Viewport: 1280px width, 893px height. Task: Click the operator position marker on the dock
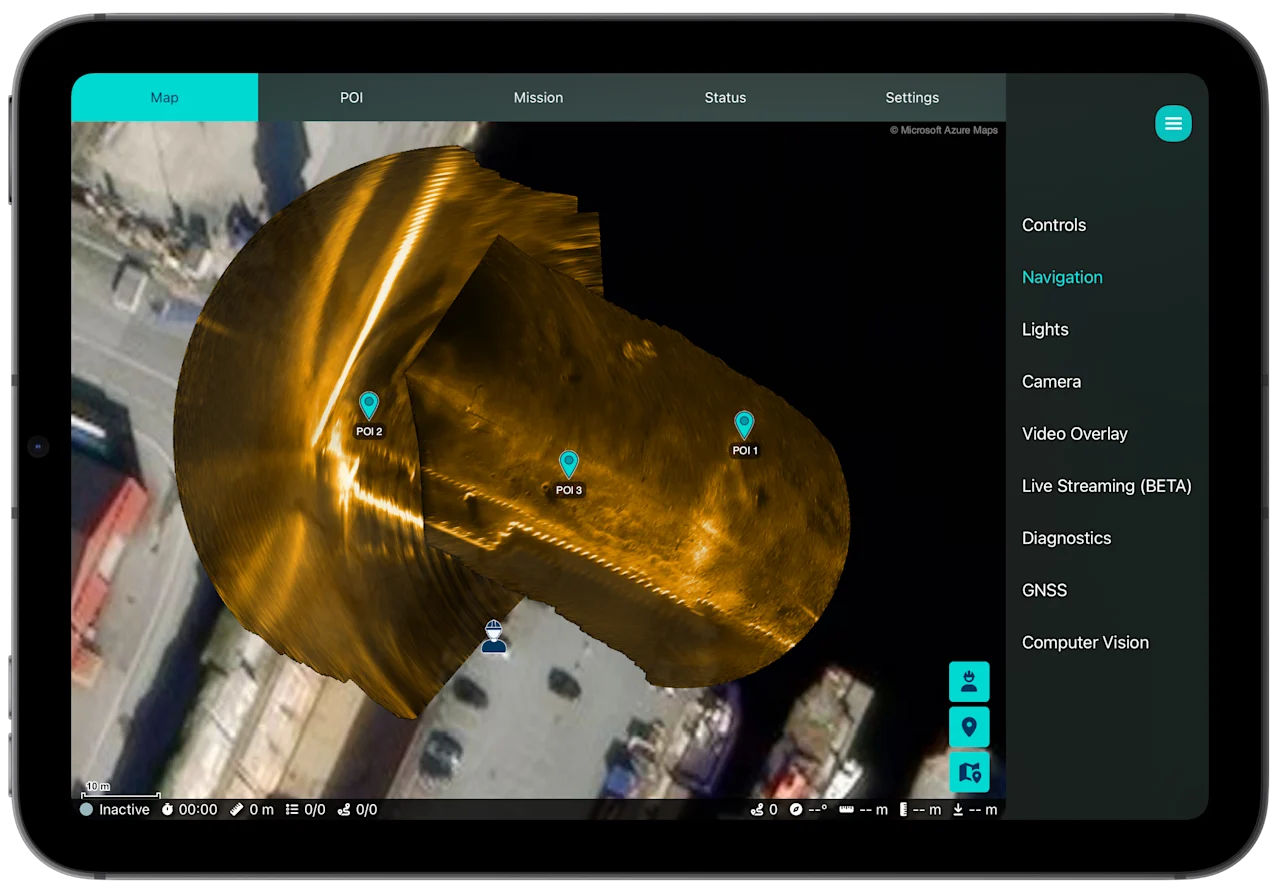493,637
